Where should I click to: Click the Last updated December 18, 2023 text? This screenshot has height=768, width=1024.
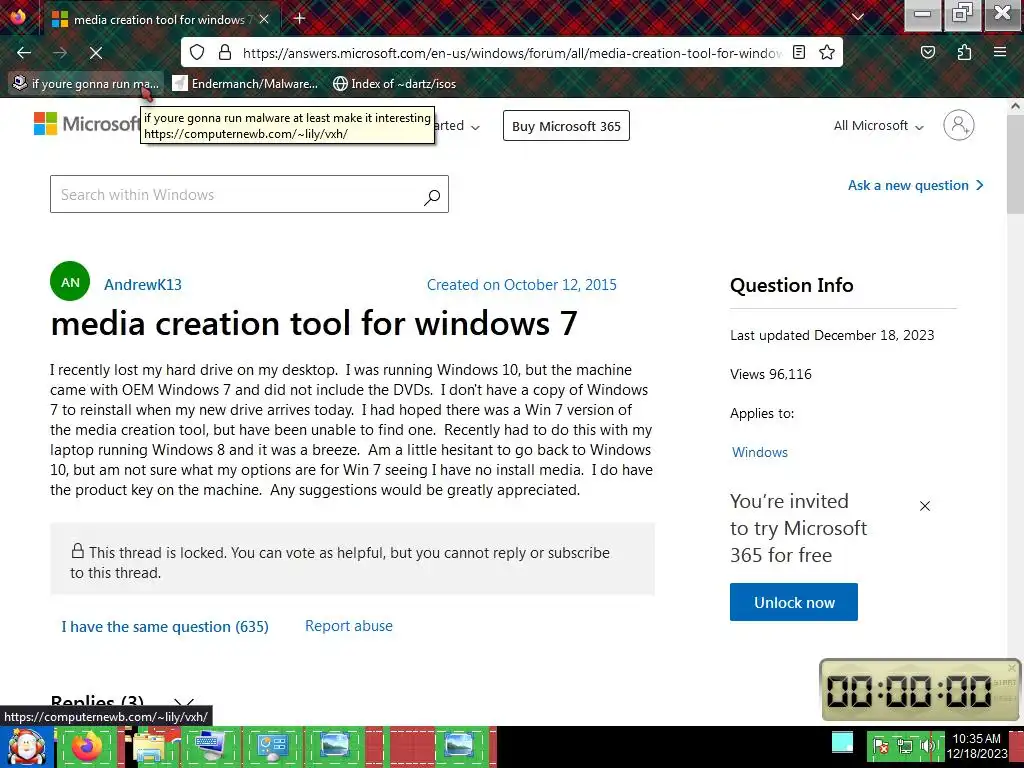(832, 335)
